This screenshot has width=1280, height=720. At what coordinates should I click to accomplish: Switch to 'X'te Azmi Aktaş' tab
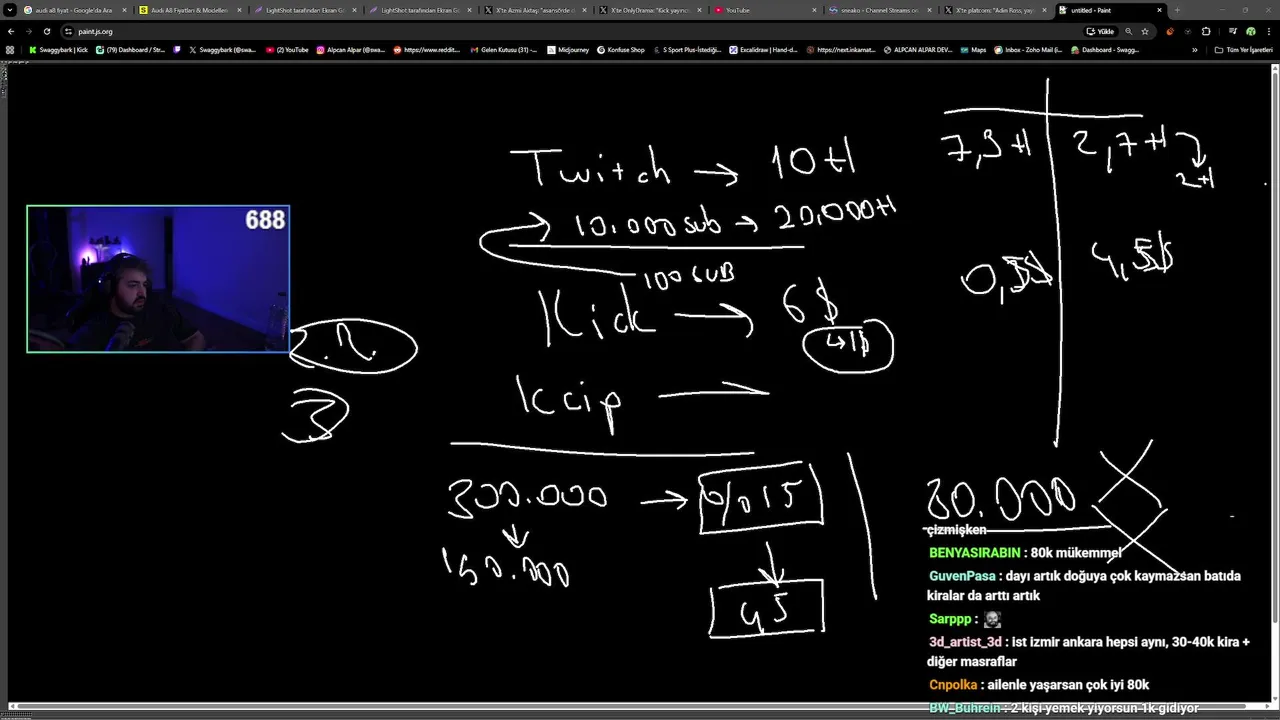click(x=535, y=10)
